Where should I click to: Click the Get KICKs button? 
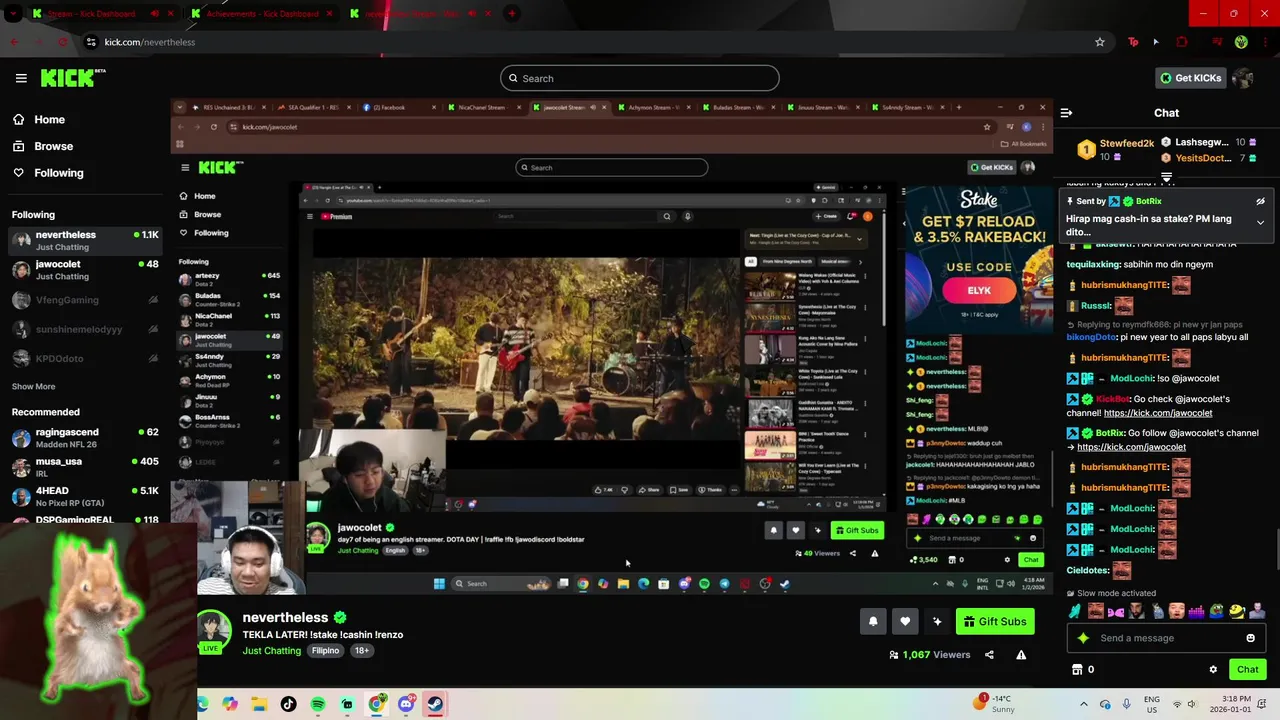[x=1190, y=78]
